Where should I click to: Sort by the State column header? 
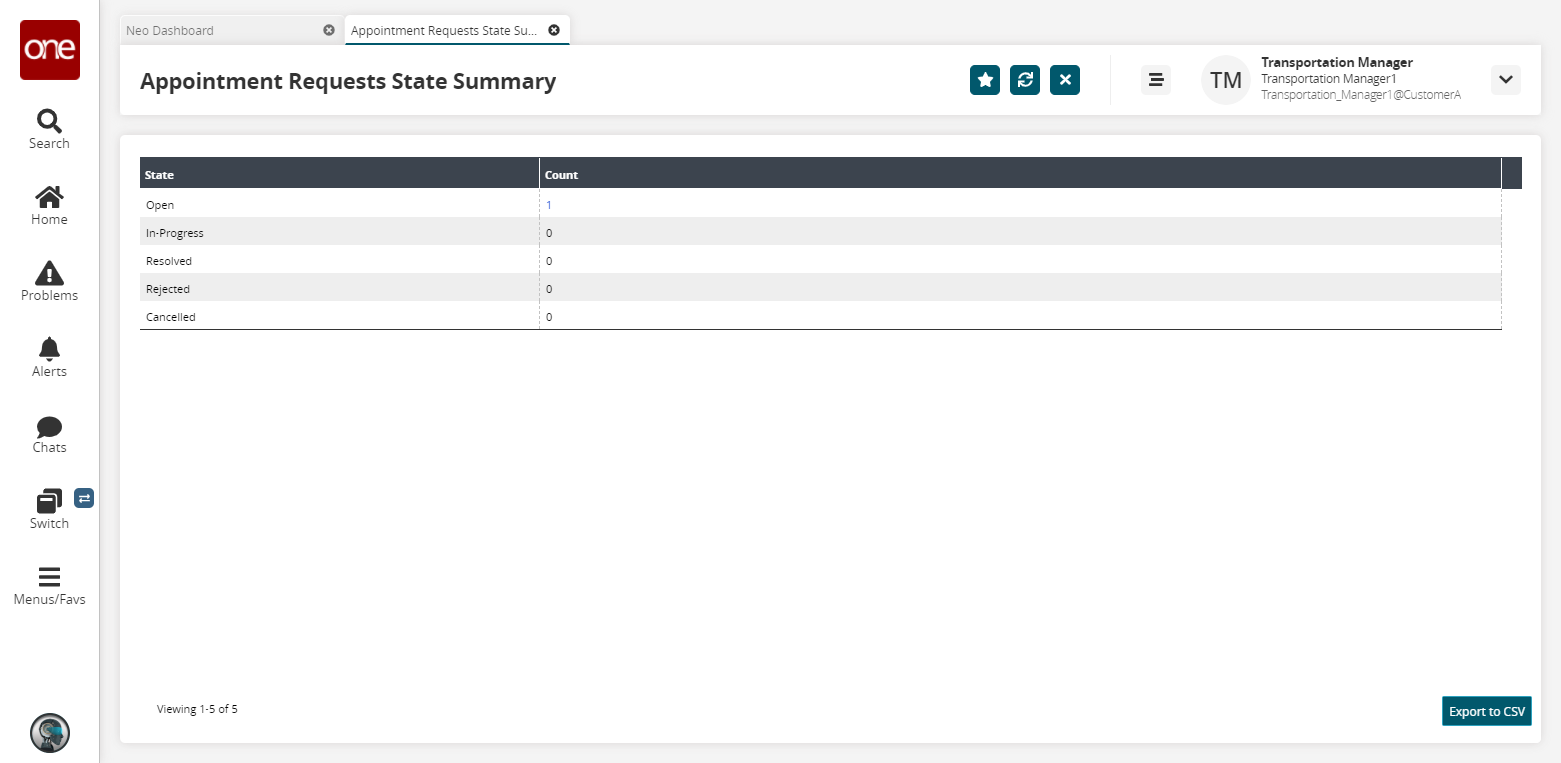coord(339,173)
